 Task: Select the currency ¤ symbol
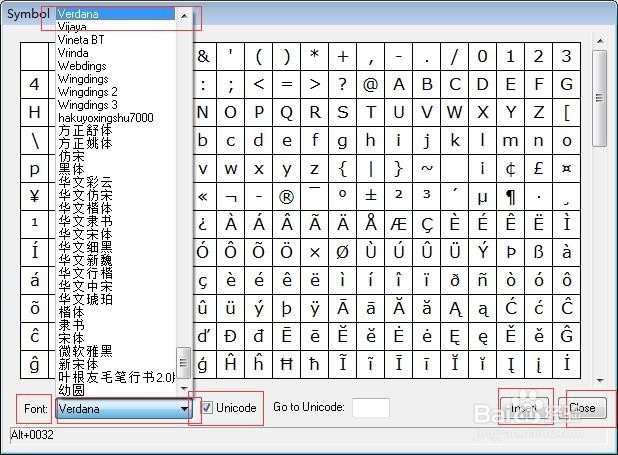tap(567, 168)
